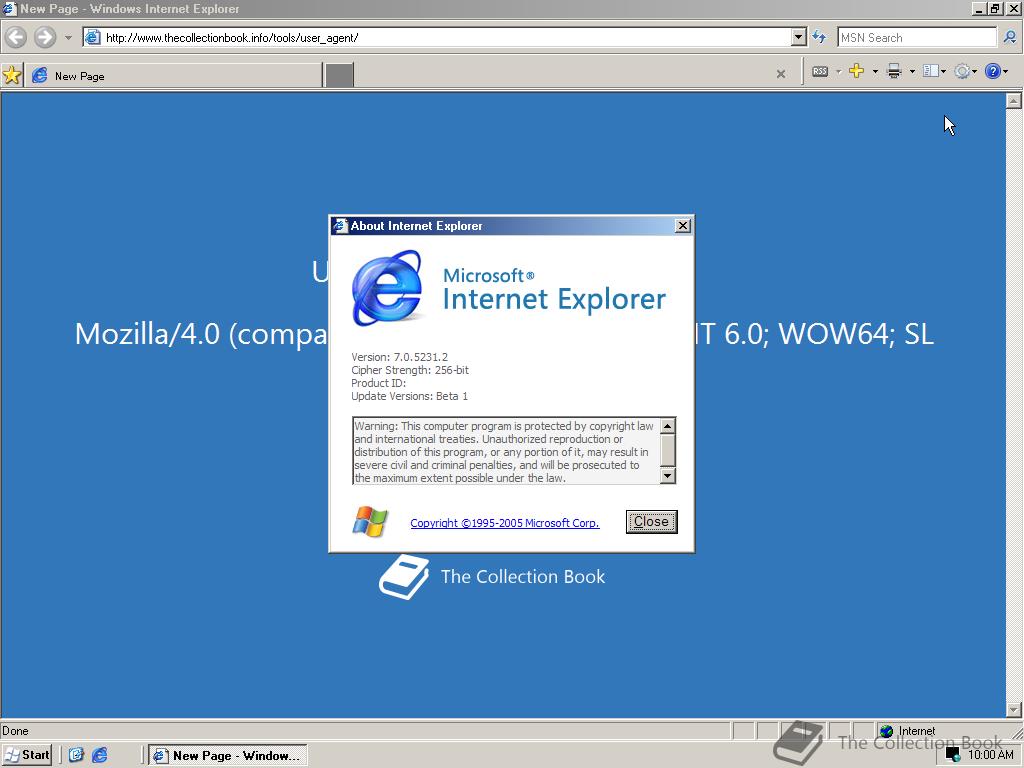The height and width of the screenshot is (768, 1024).
Task: Open Copyright 1995-2005 Microsoft Corp. link
Action: (505, 522)
